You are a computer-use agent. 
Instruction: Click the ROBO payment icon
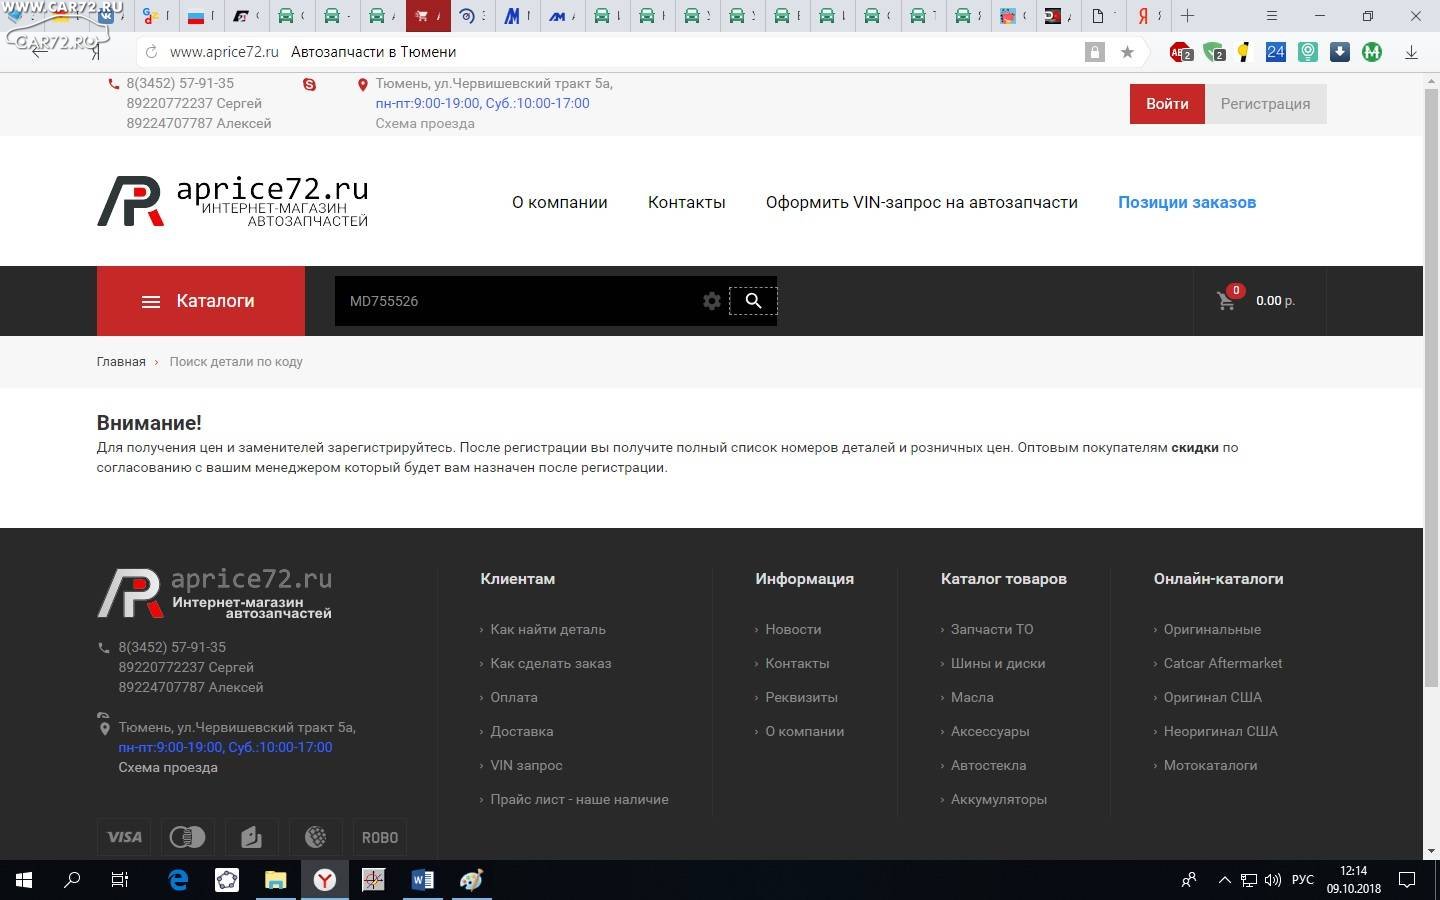click(x=379, y=837)
